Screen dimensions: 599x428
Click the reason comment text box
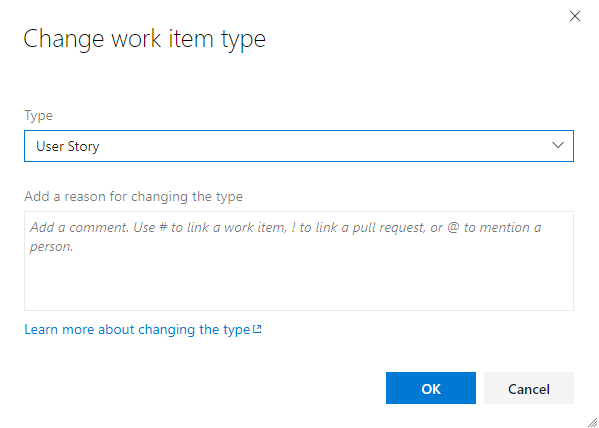pos(299,261)
